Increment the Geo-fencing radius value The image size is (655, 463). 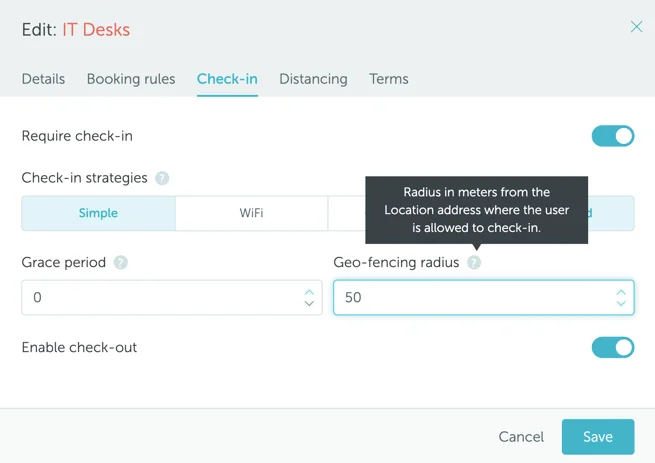coord(621,292)
